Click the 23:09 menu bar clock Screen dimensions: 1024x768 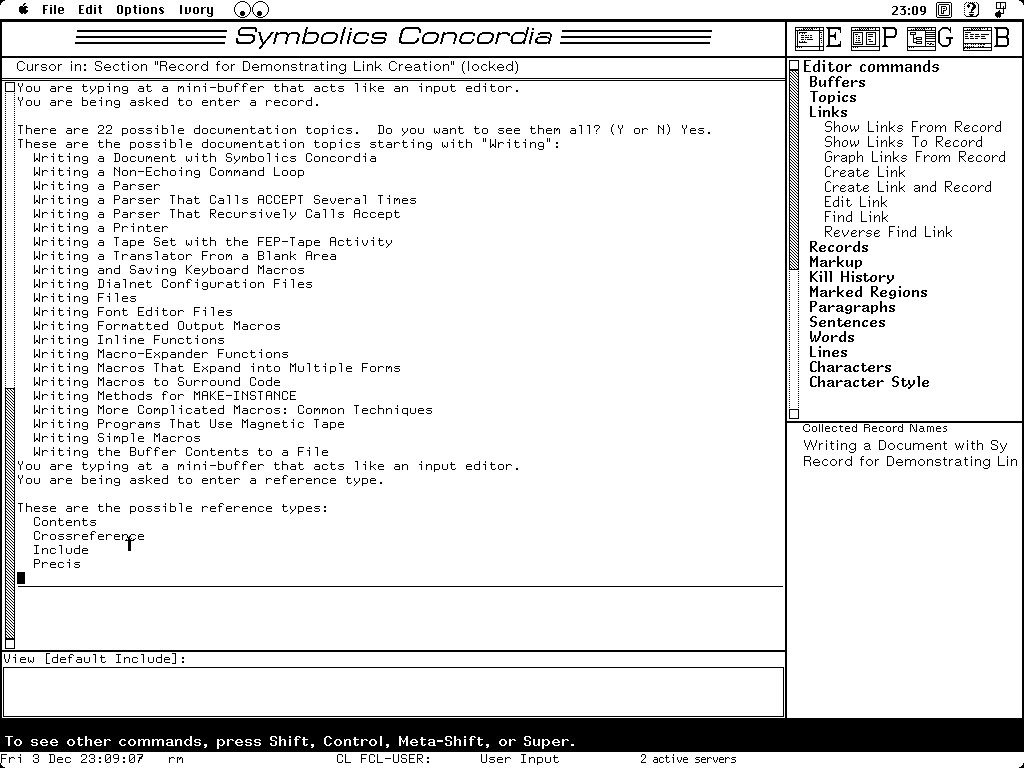pyautogui.click(x=908, y=10)
